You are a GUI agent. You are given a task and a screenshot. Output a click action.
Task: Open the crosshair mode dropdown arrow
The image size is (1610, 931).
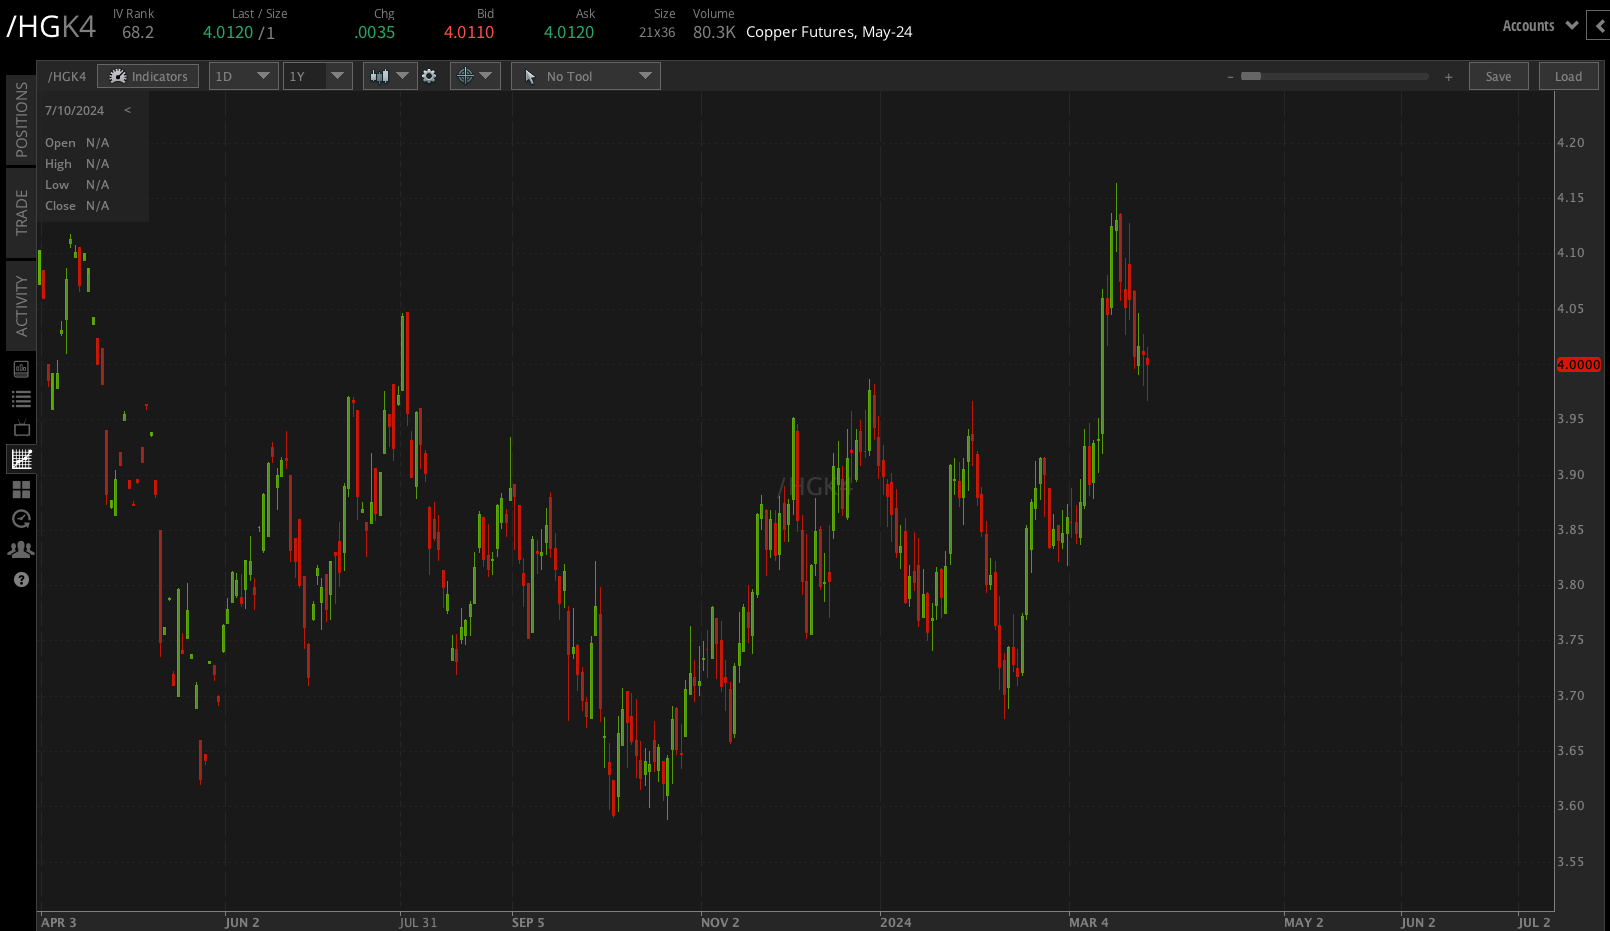point(486,76)
